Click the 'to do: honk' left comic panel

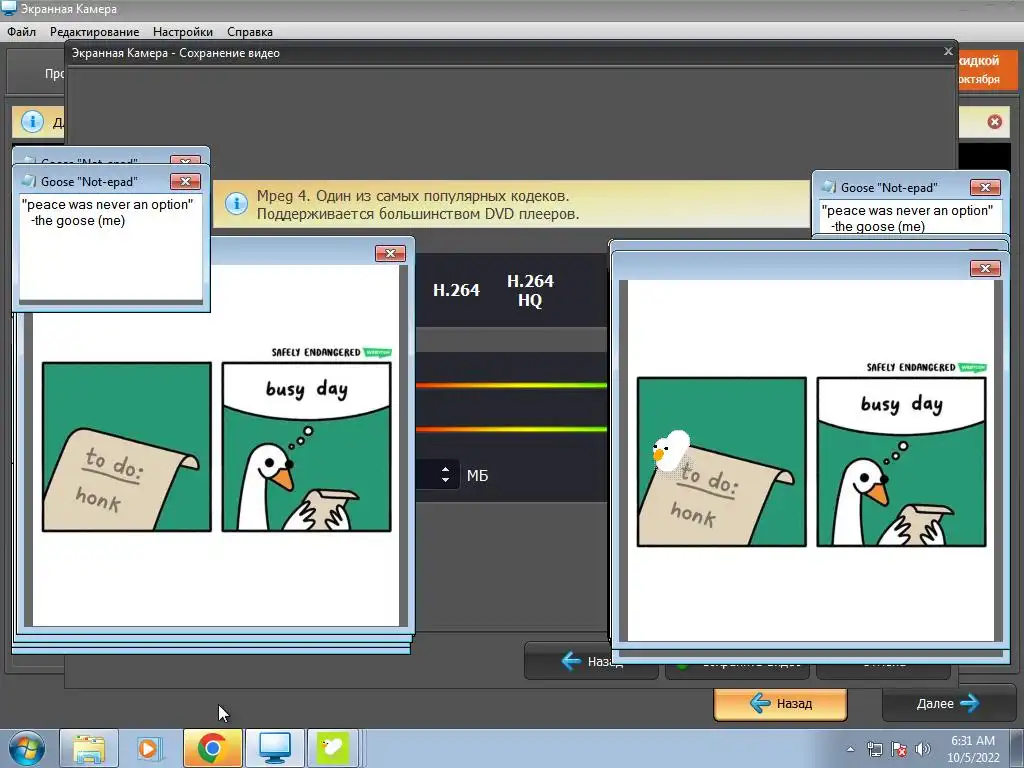[127, 447]
